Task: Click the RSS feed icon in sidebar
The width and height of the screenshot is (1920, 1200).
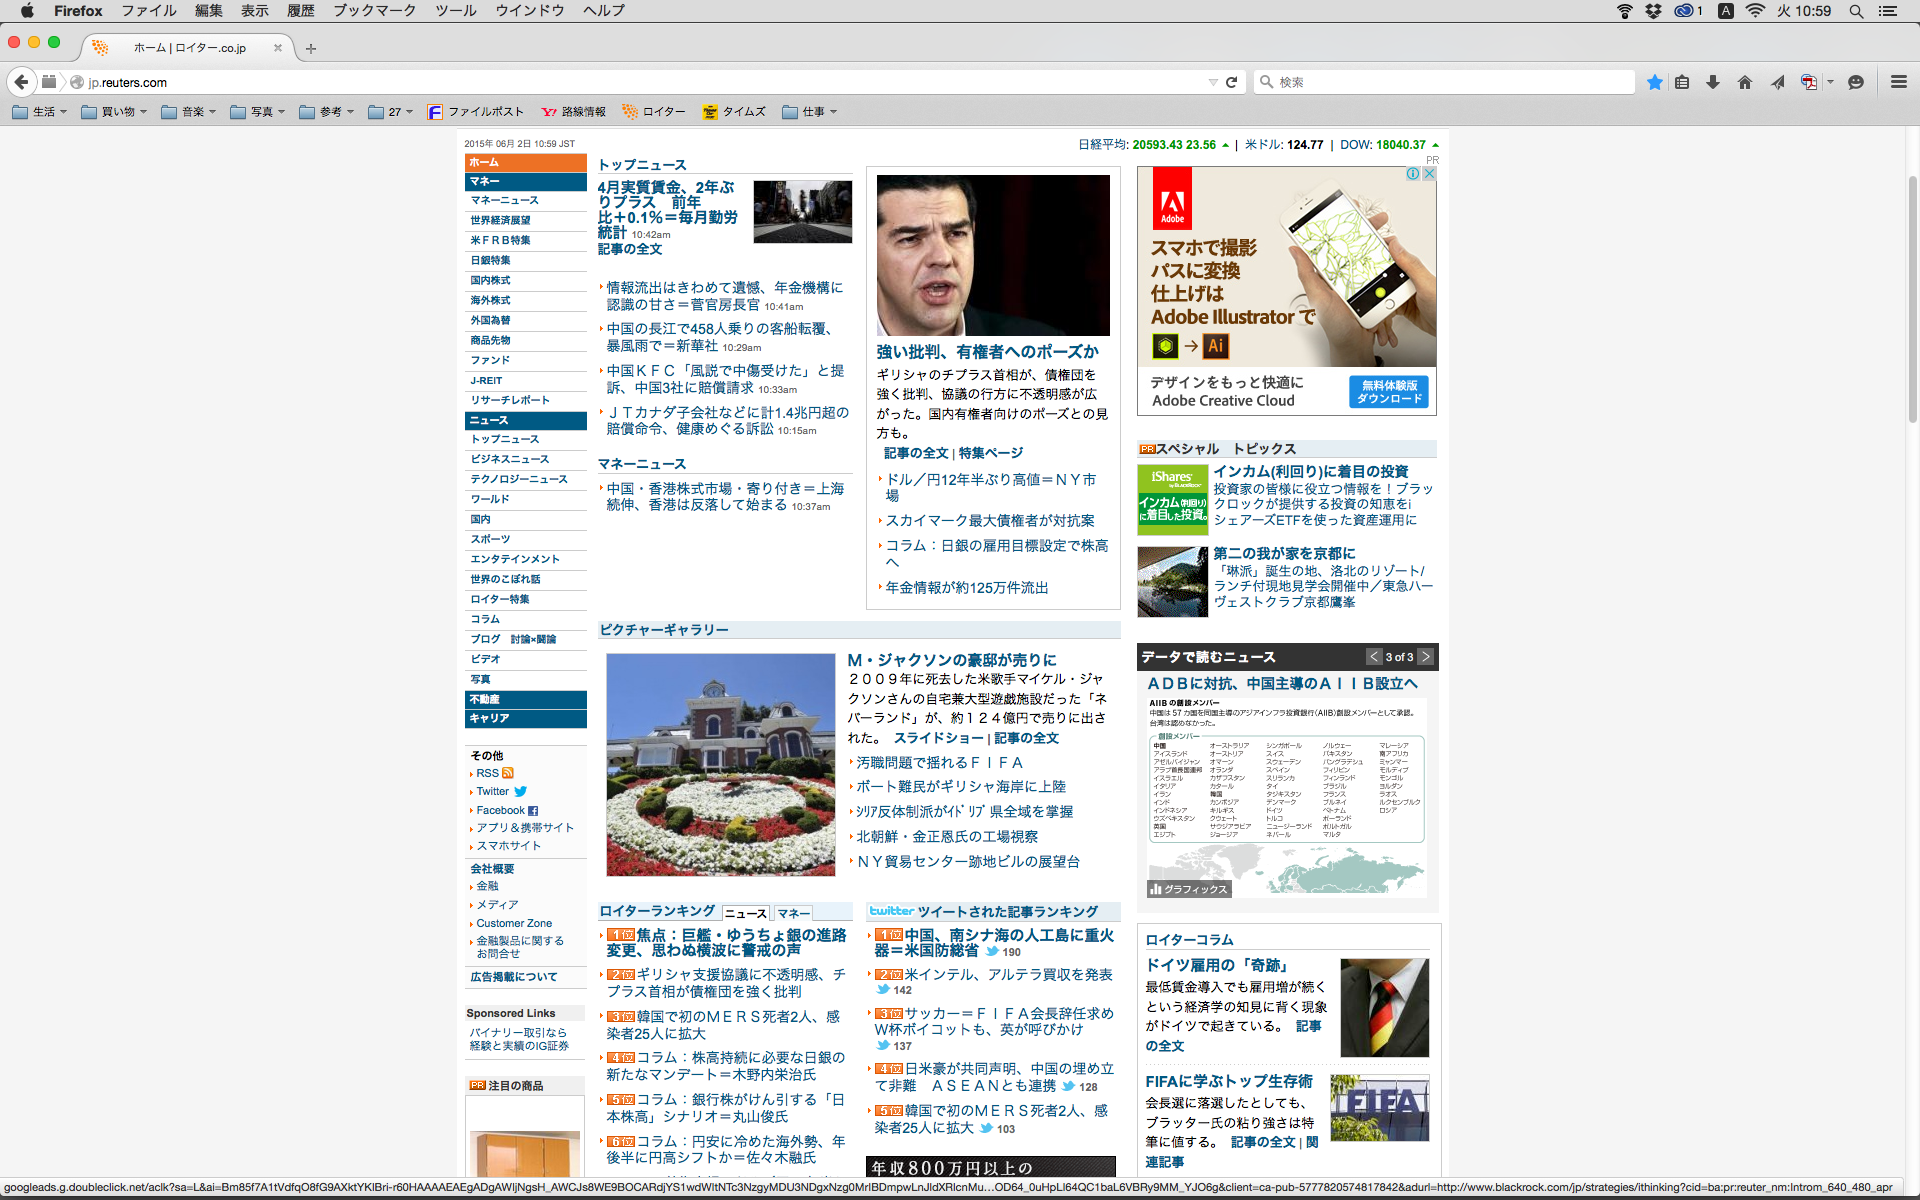Action: (508, 773)
